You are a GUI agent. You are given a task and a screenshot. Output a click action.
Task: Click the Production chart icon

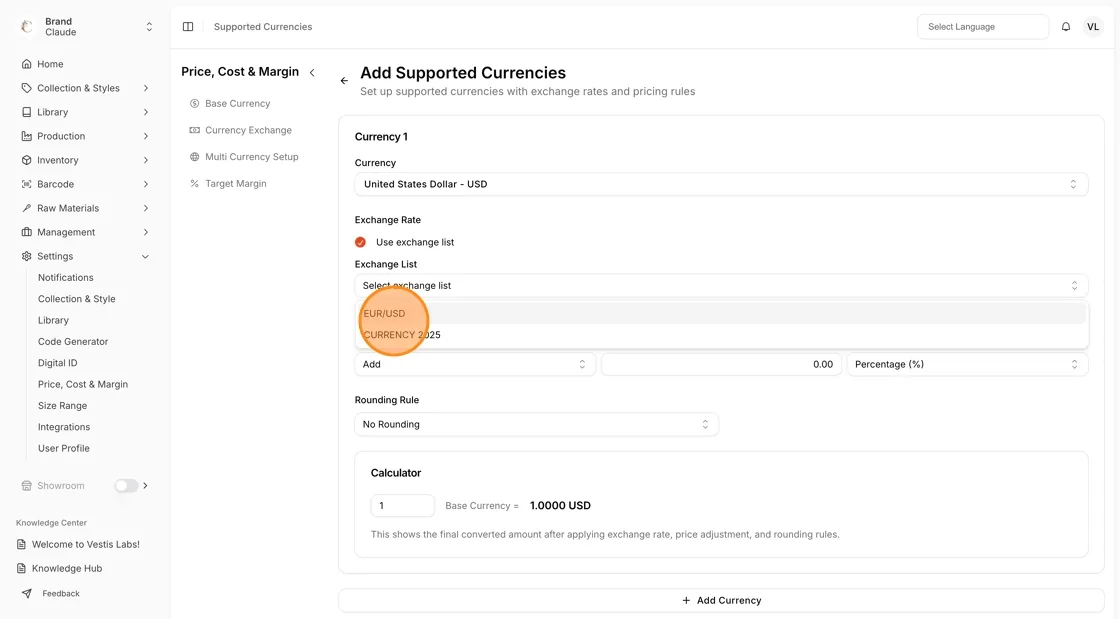[26, 136]
